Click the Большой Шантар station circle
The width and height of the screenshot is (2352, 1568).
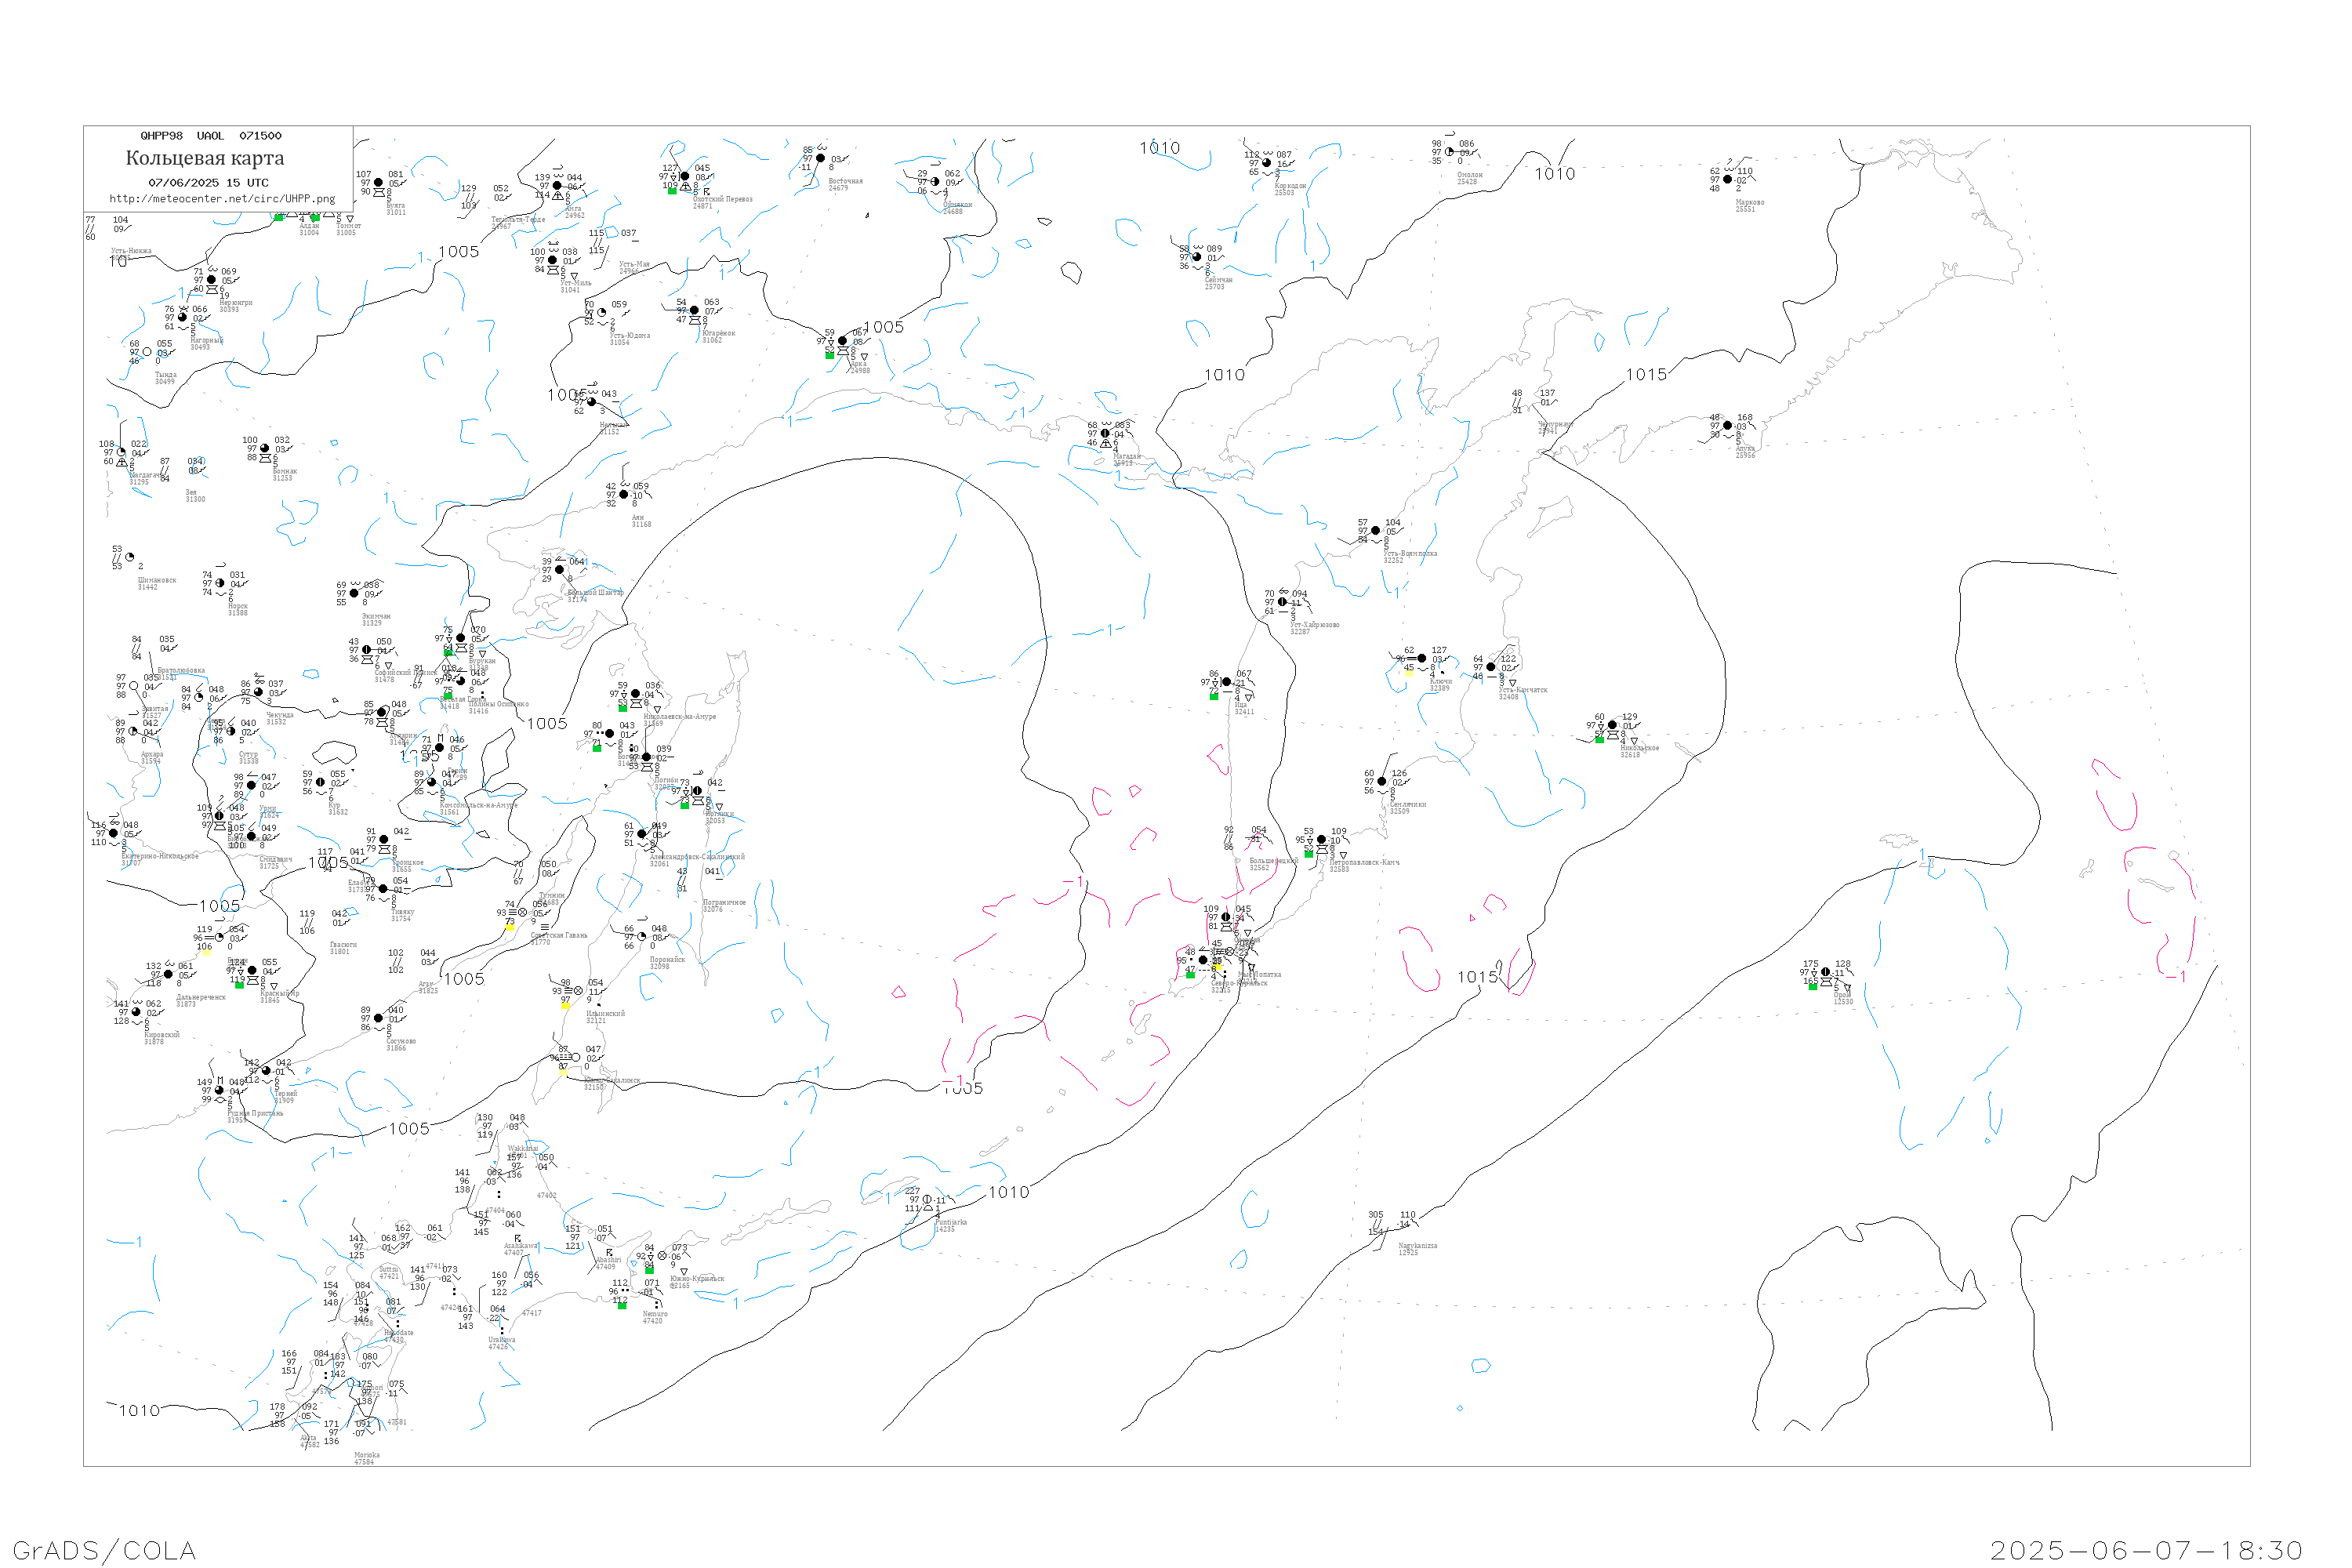(559, 570)
